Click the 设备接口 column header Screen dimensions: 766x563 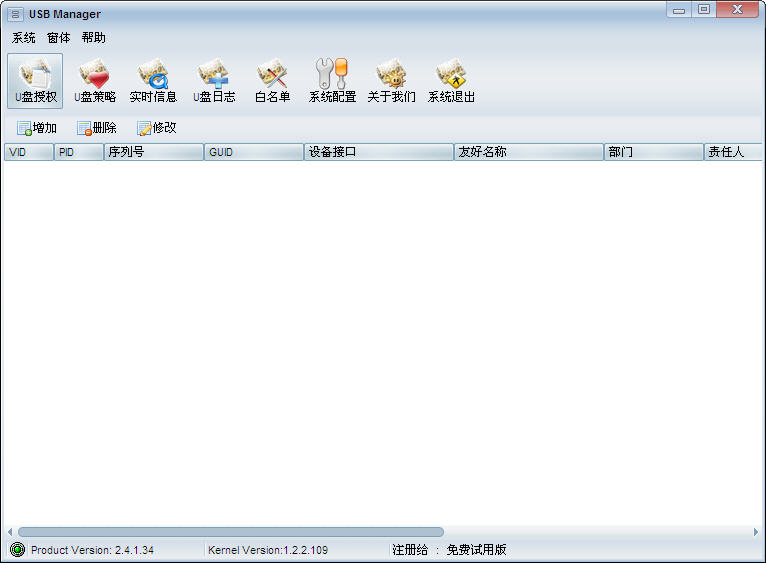tap(379, 152)
